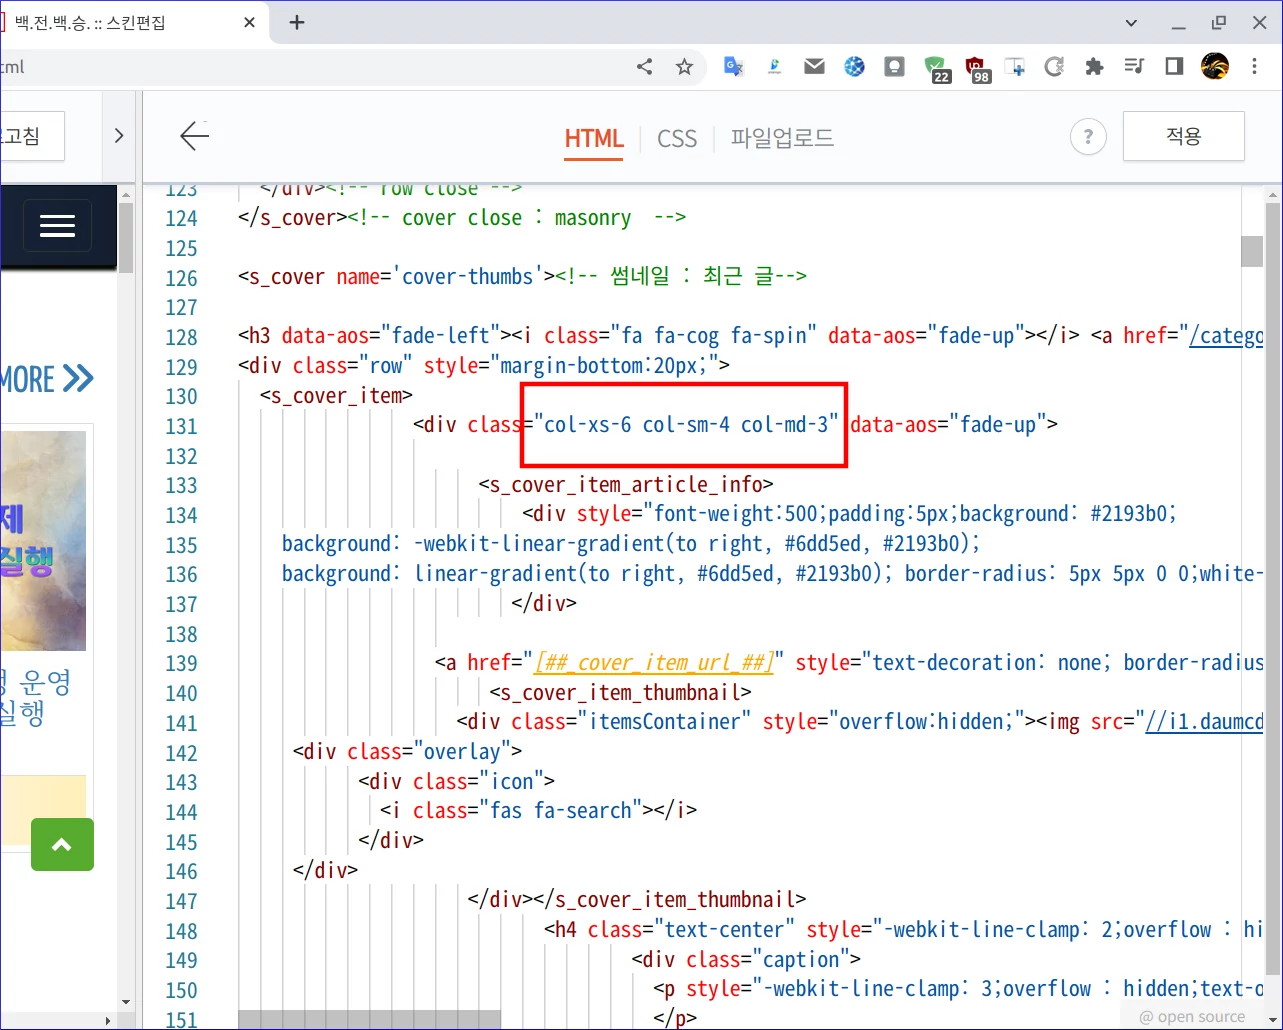The height and width of the screenshot is (1030, 1283).
Task: Click the preview post thumbnail image
Action: [x=43, y=541]
